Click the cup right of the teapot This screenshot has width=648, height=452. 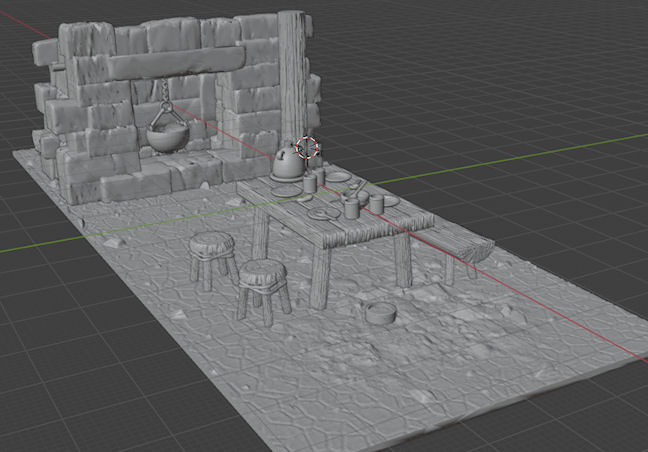coord(309,184)
